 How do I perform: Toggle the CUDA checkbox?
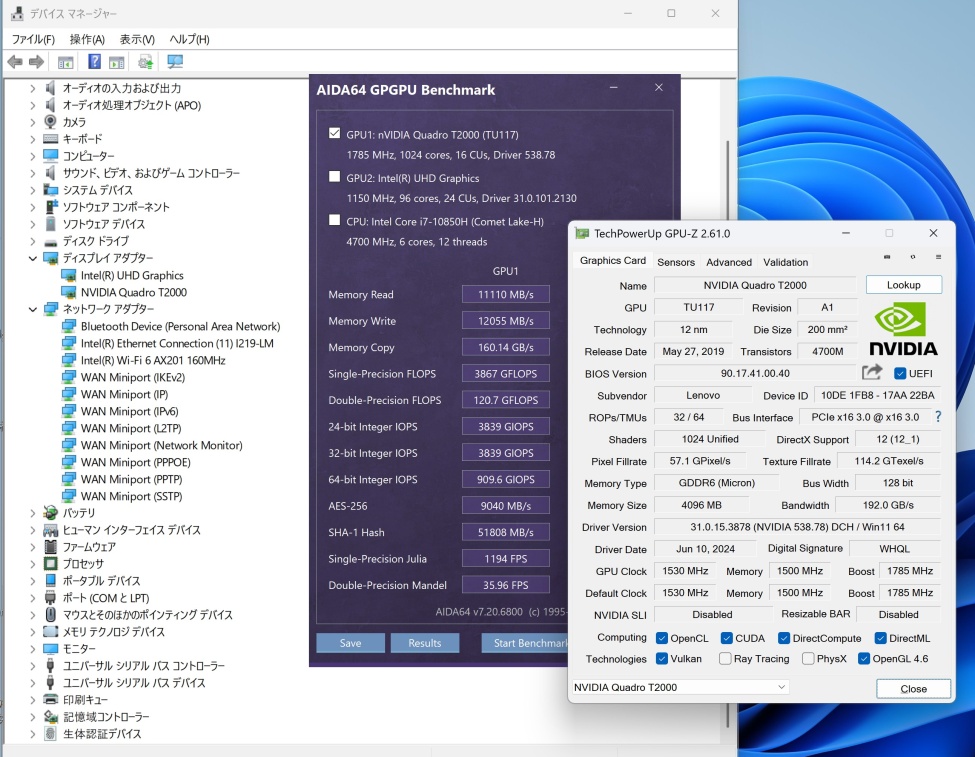pyautogui.click(x=727, y=638)
